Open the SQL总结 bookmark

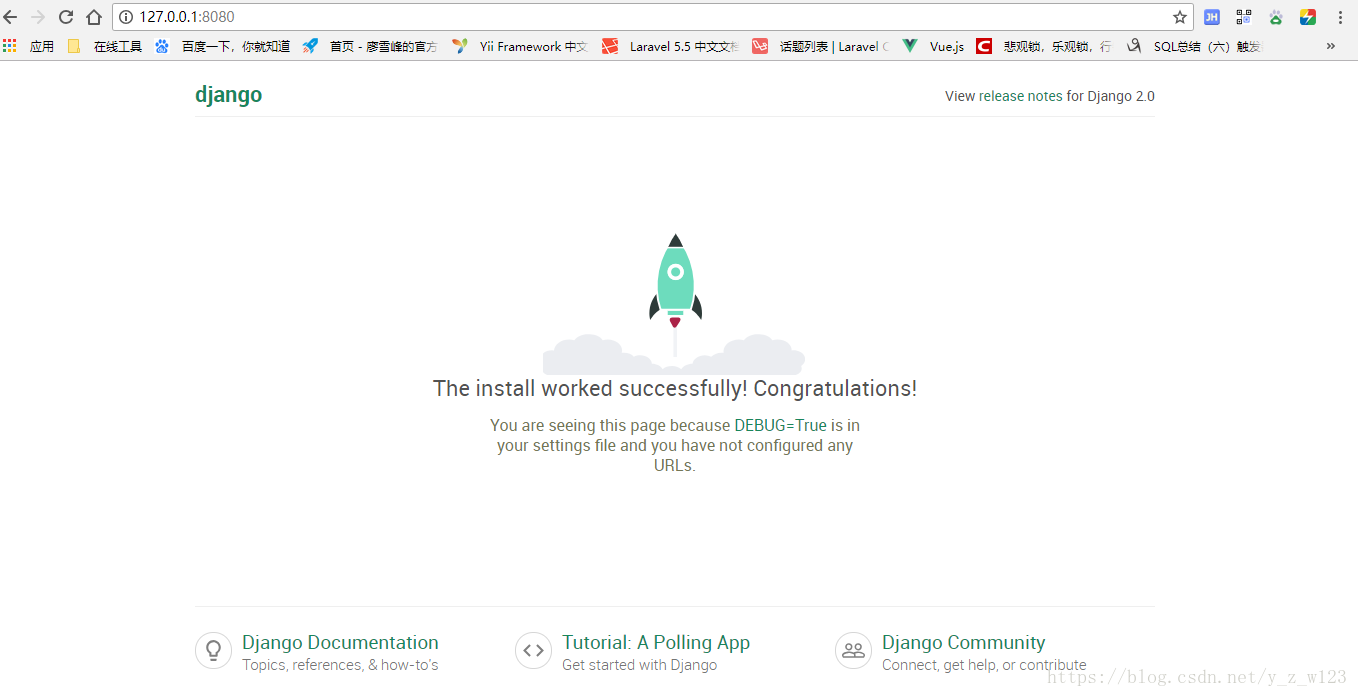[x=1194, y=46]
